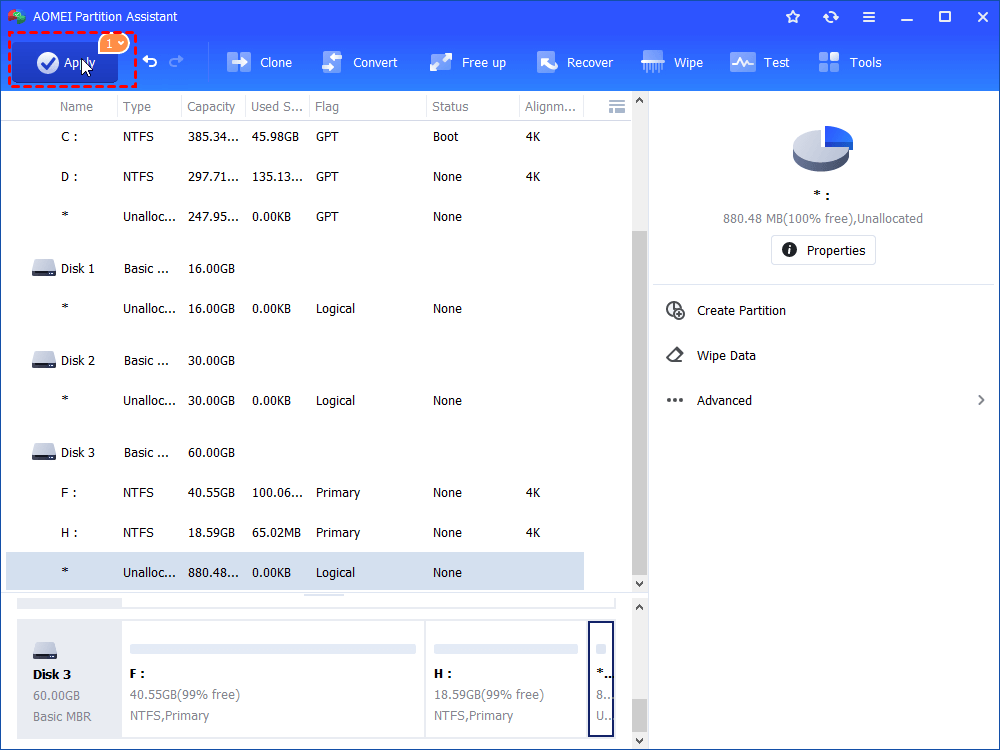
Task: Undo the last operation
Action: coord(150,62)
